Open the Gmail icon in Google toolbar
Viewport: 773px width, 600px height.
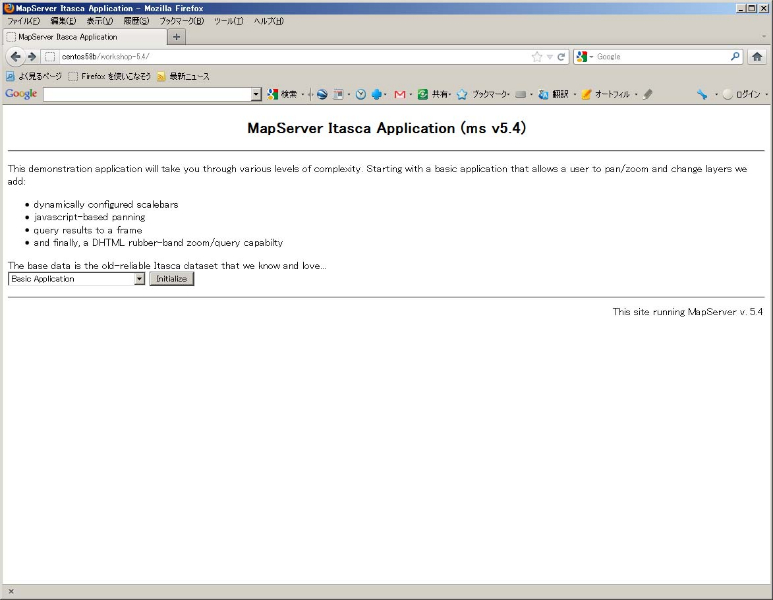tap(400, 95)
